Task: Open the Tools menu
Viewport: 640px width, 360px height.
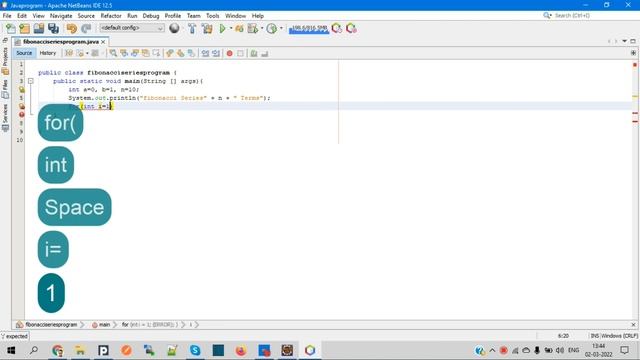Action: 212,16
